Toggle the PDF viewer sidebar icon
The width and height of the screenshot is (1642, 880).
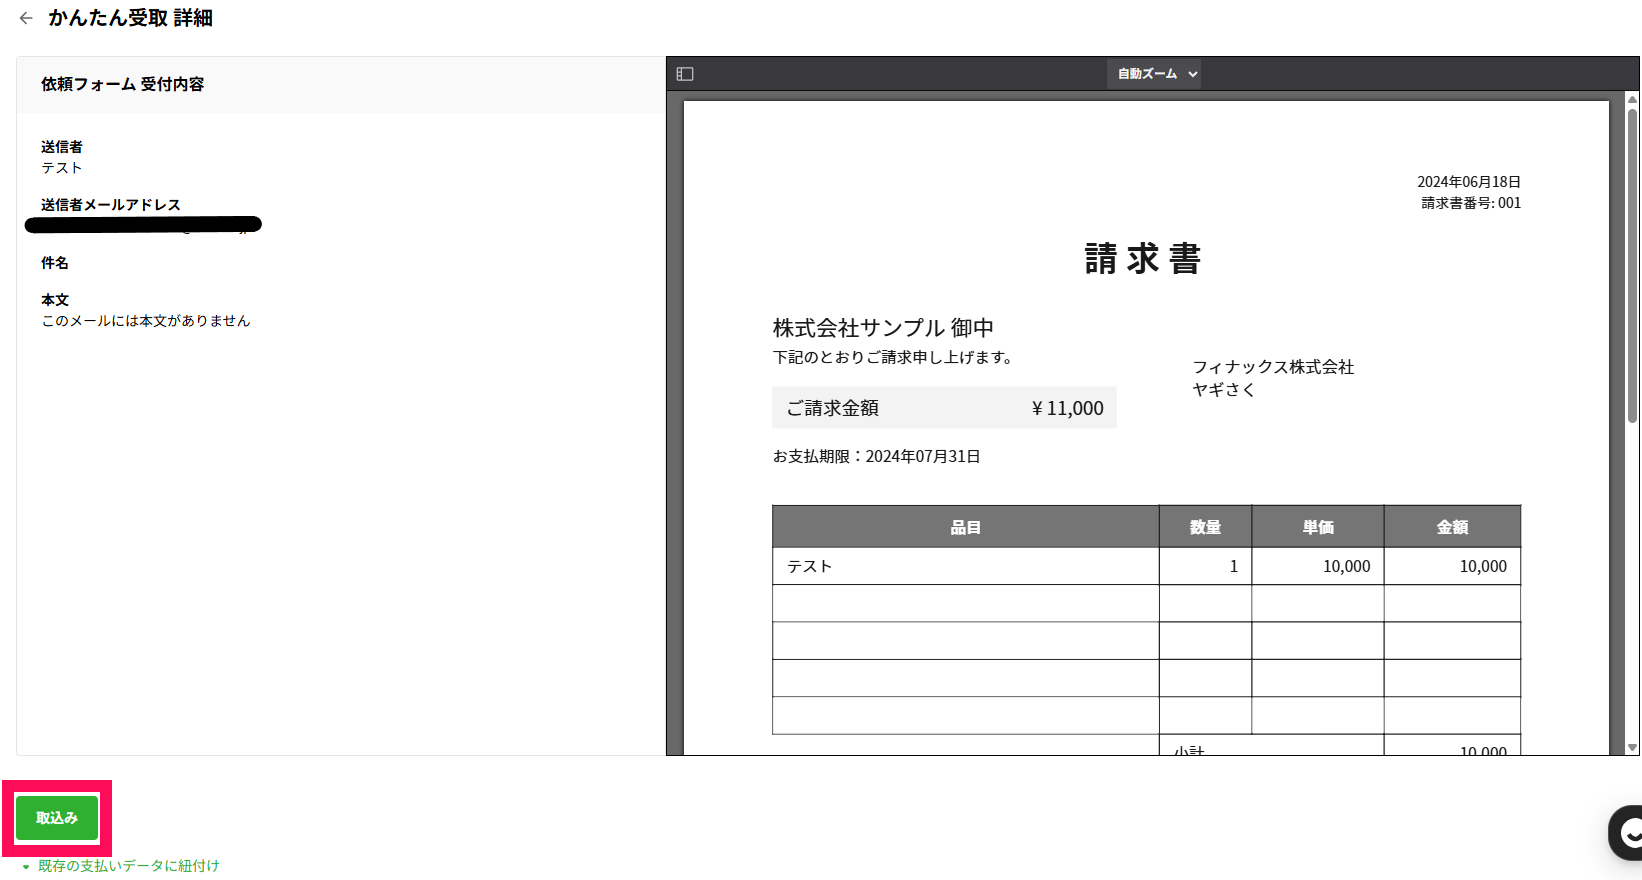685,74
